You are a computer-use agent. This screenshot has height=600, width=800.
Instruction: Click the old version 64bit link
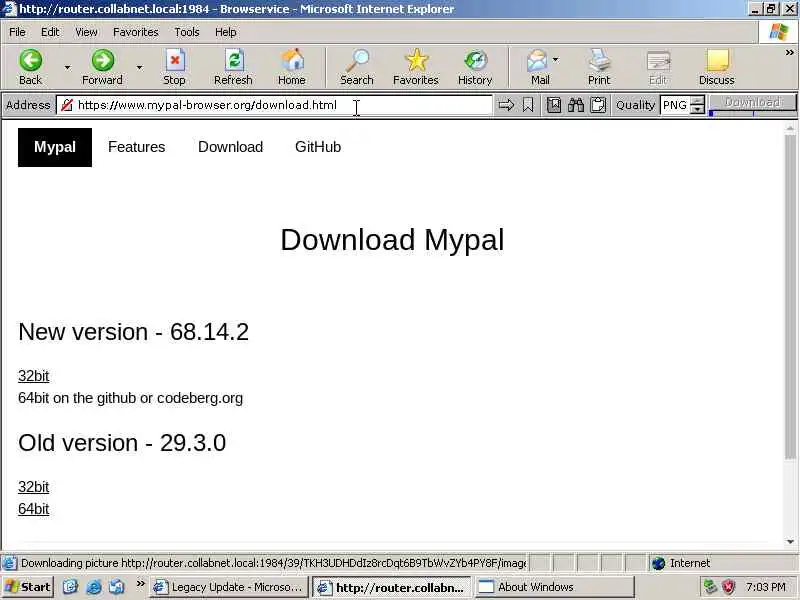[34, 509]
